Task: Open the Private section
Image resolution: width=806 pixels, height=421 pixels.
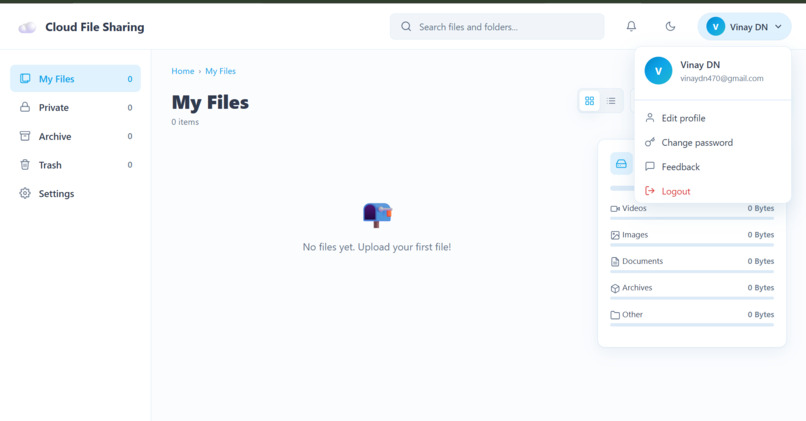Action: pos(76,107)
